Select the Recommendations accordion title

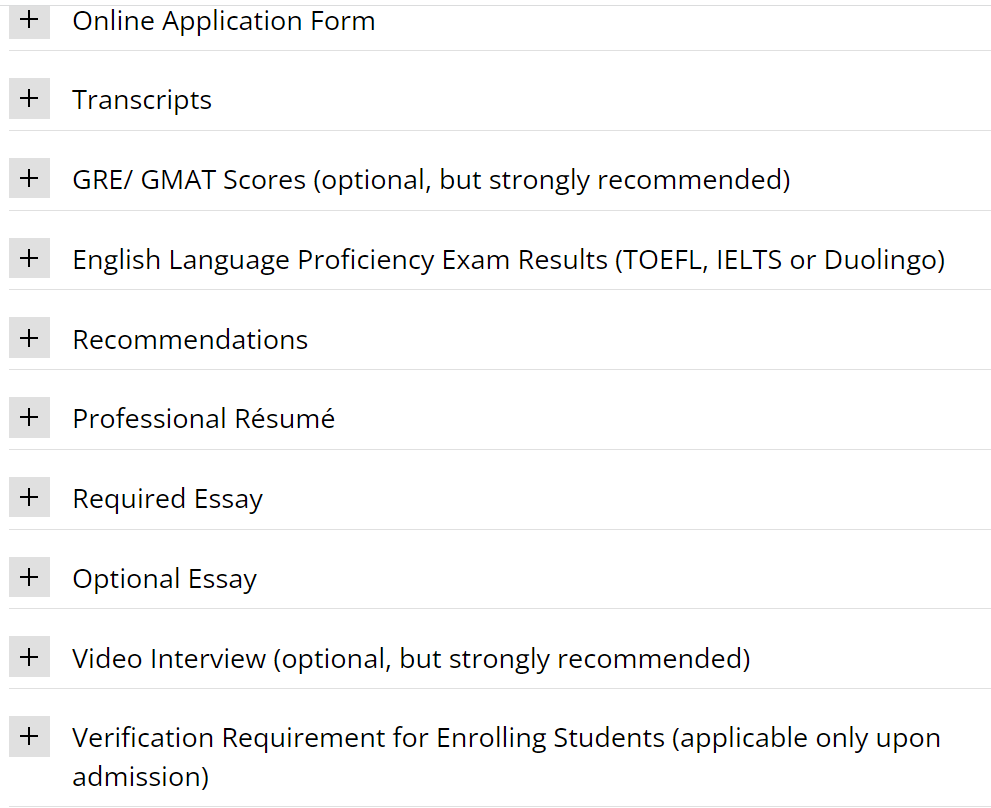pos(190,339)
